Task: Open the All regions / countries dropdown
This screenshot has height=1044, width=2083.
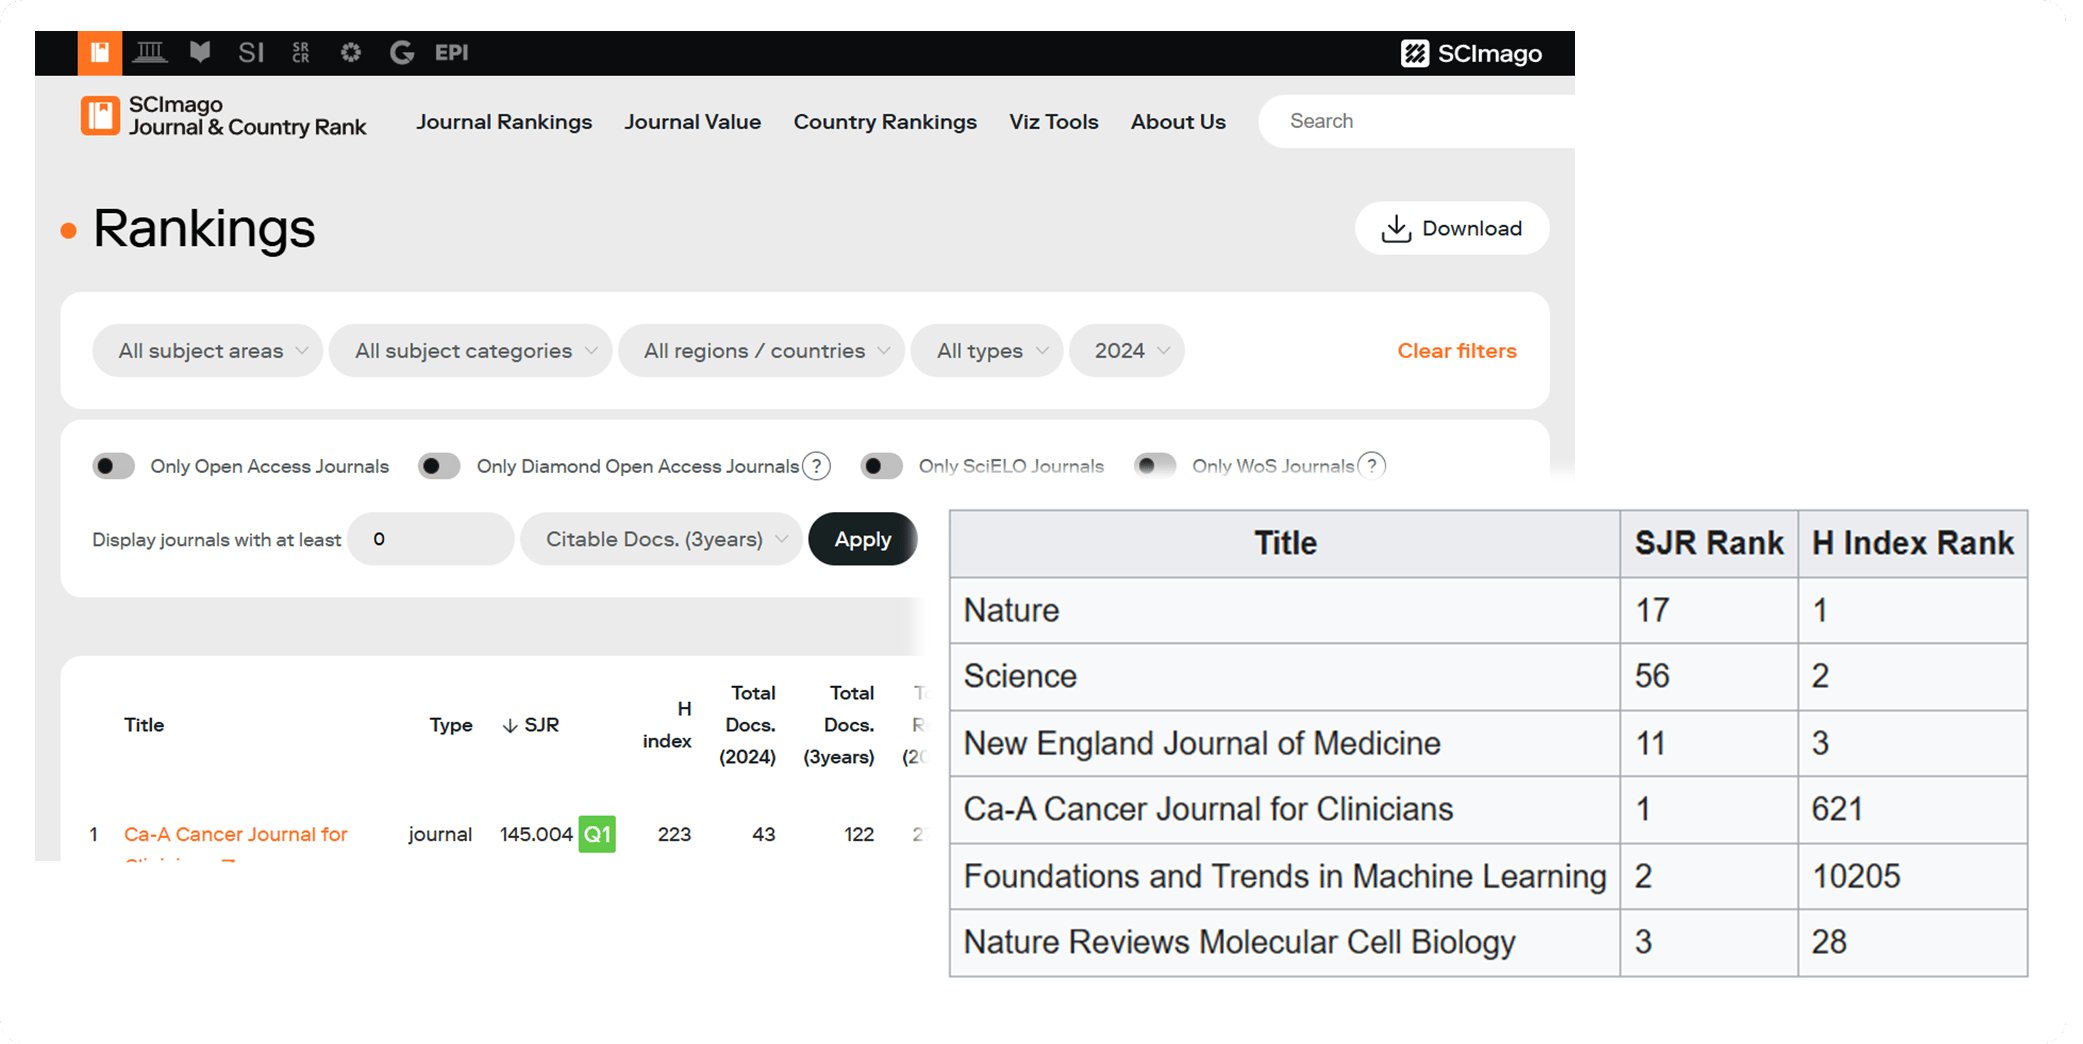Action: (762, 351)
